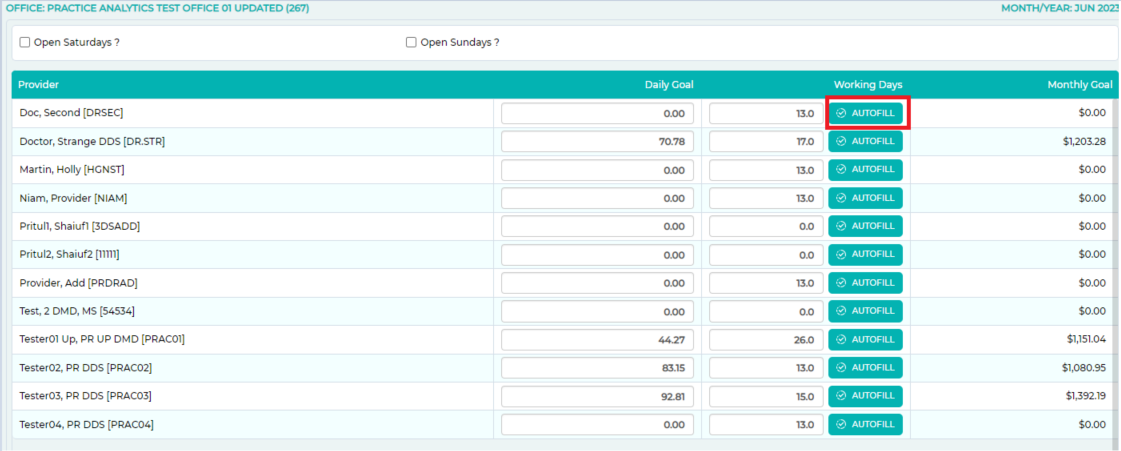The image size is (1121, 451).
Task: Click Working Days field for Doc, Second
Action: (765, 113)
